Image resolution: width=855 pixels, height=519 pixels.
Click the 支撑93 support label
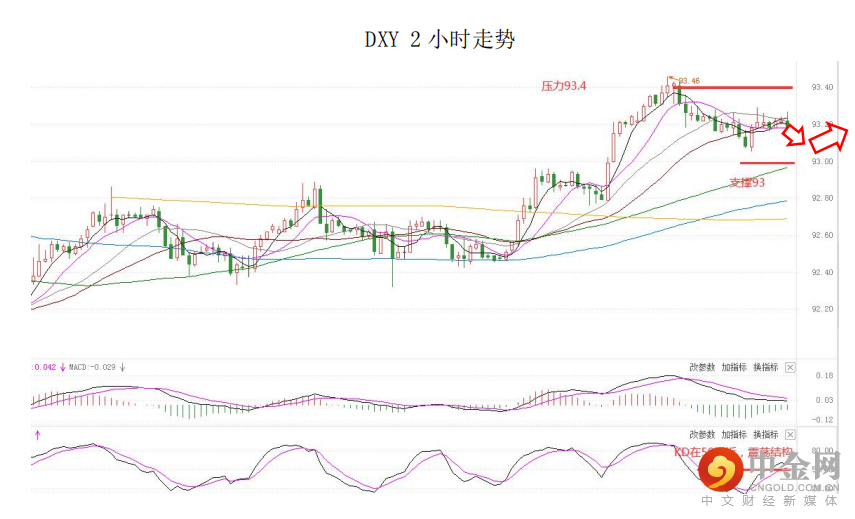(x=747, y=183)
